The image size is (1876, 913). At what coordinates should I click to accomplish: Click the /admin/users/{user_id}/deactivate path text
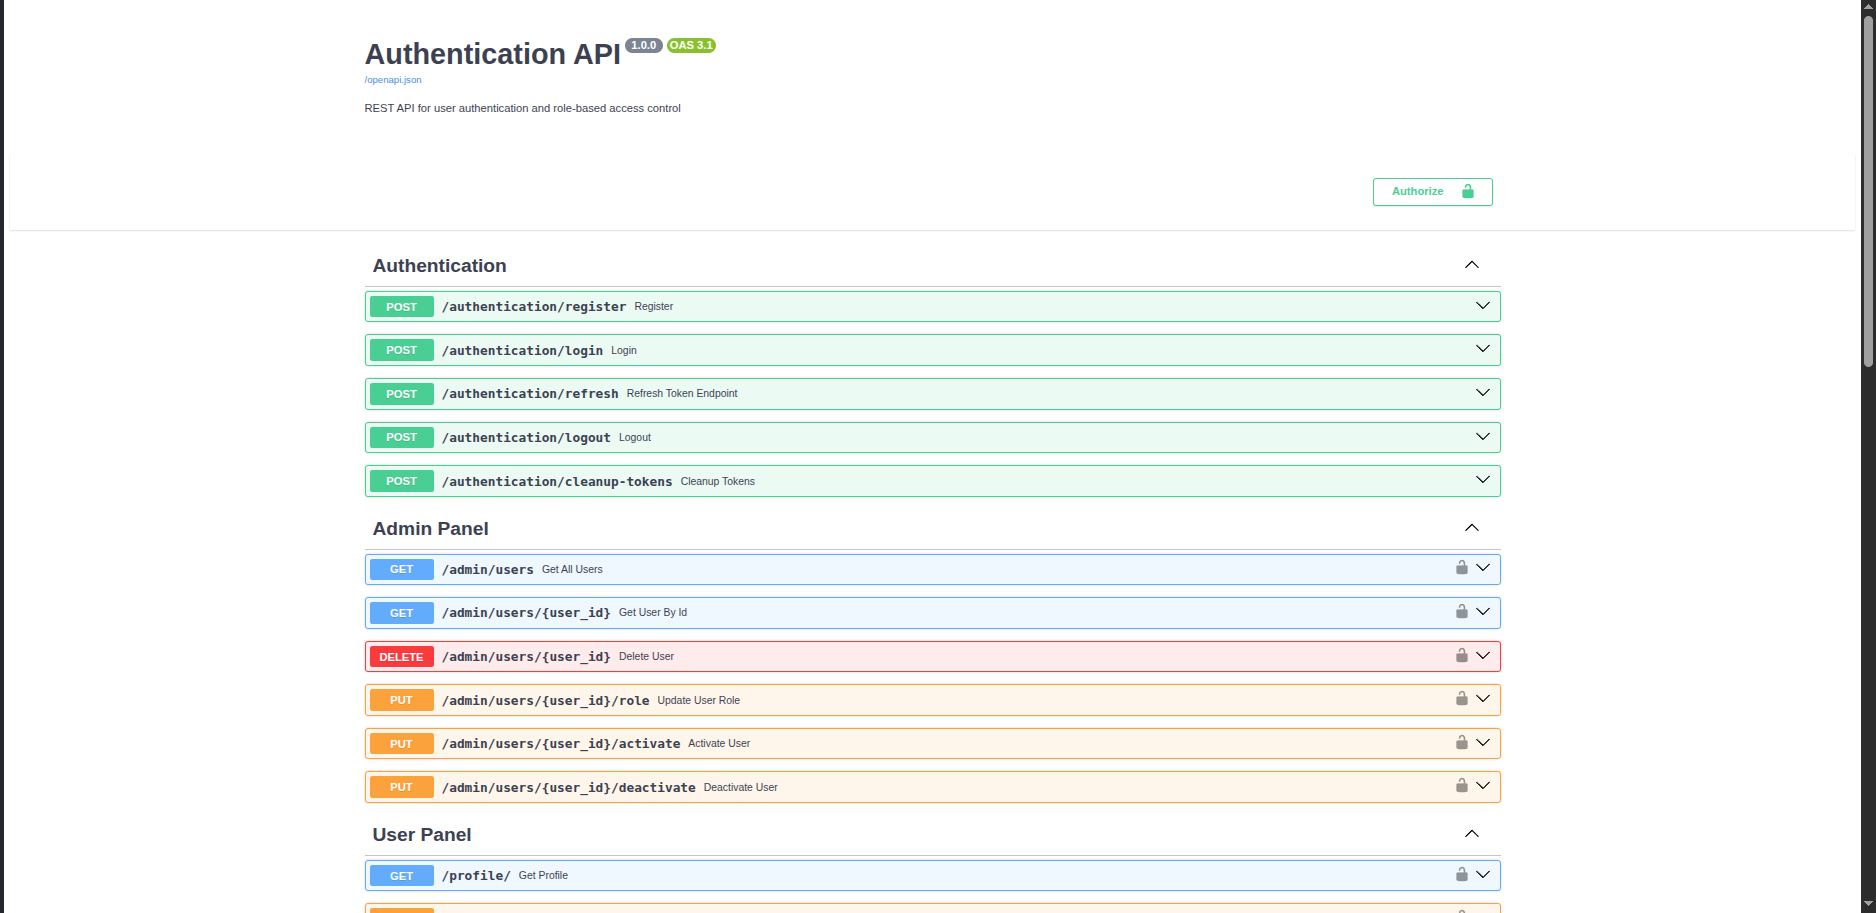tap(568, 788)
